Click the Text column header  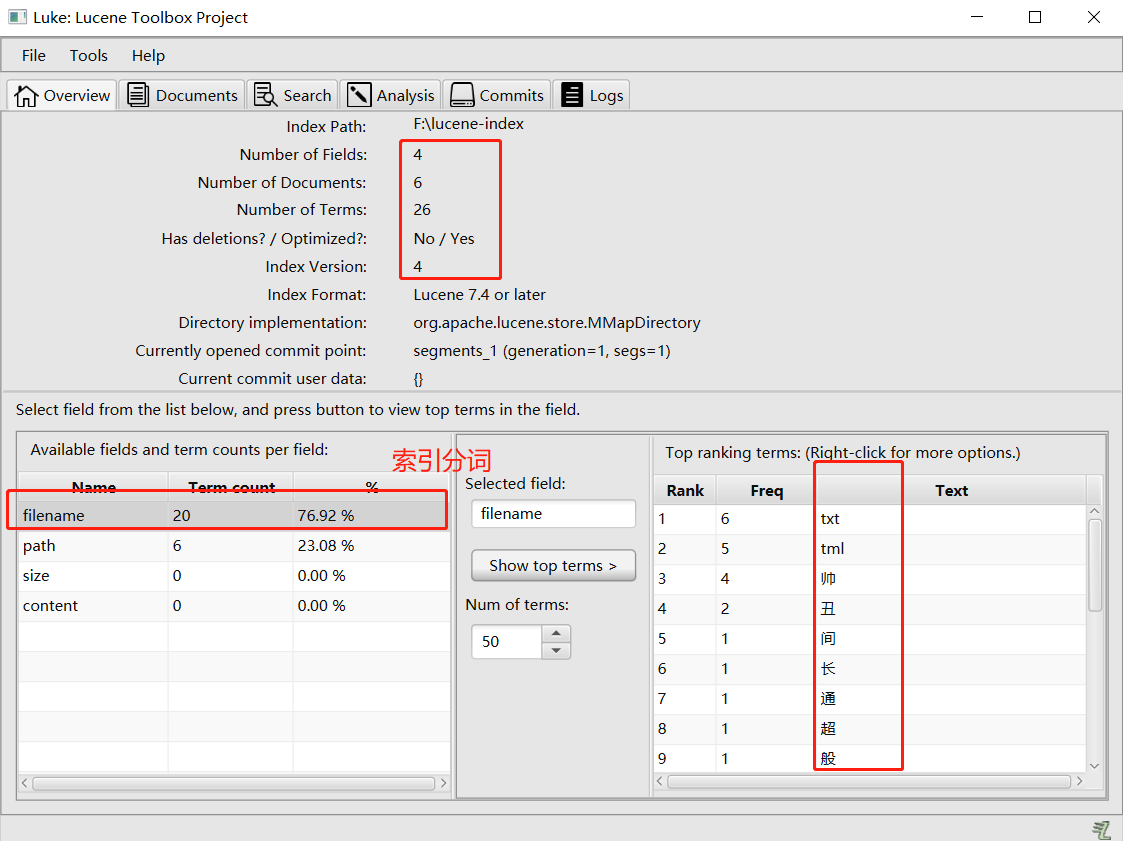[951, 490]
